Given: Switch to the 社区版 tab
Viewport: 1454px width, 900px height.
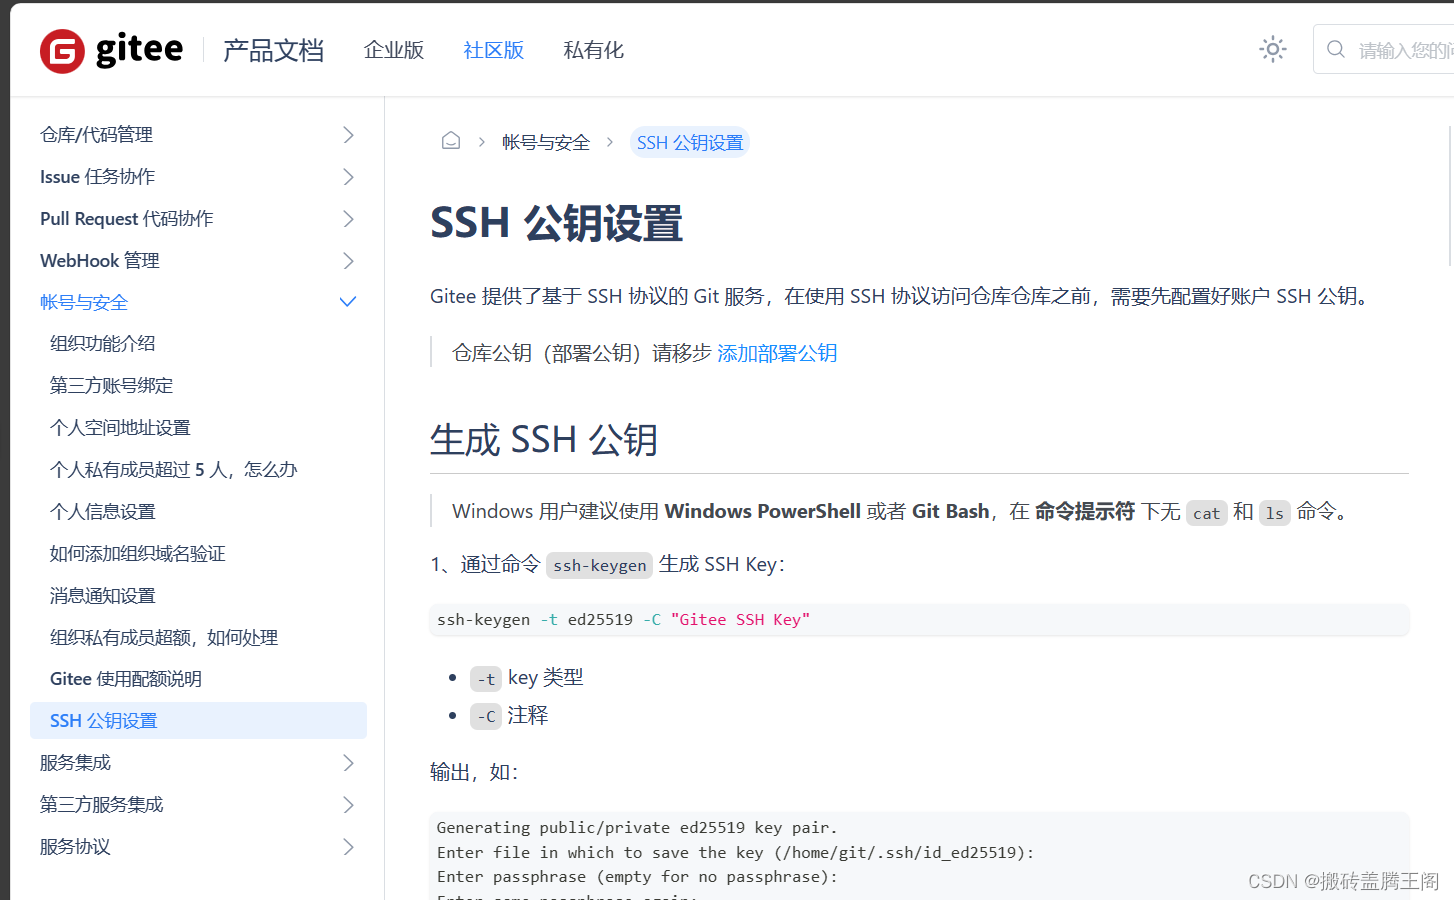Looking at the screenshot, I should (x=494, y=50).
